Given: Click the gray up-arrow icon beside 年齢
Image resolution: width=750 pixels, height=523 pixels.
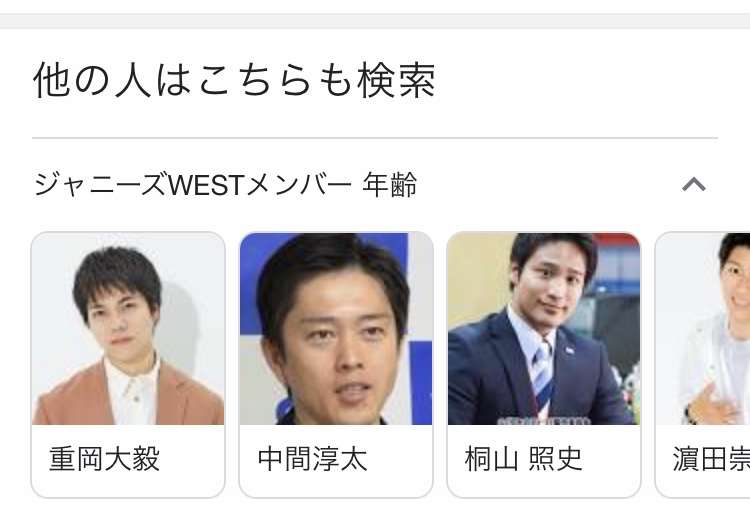Looking at the screenshot, I should point(694,184).
